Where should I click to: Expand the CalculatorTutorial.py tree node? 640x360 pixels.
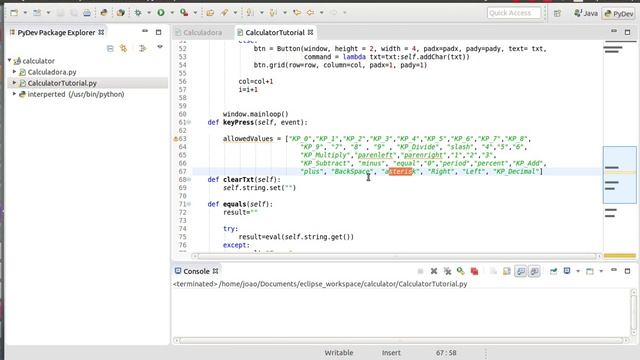coord(14,82)
